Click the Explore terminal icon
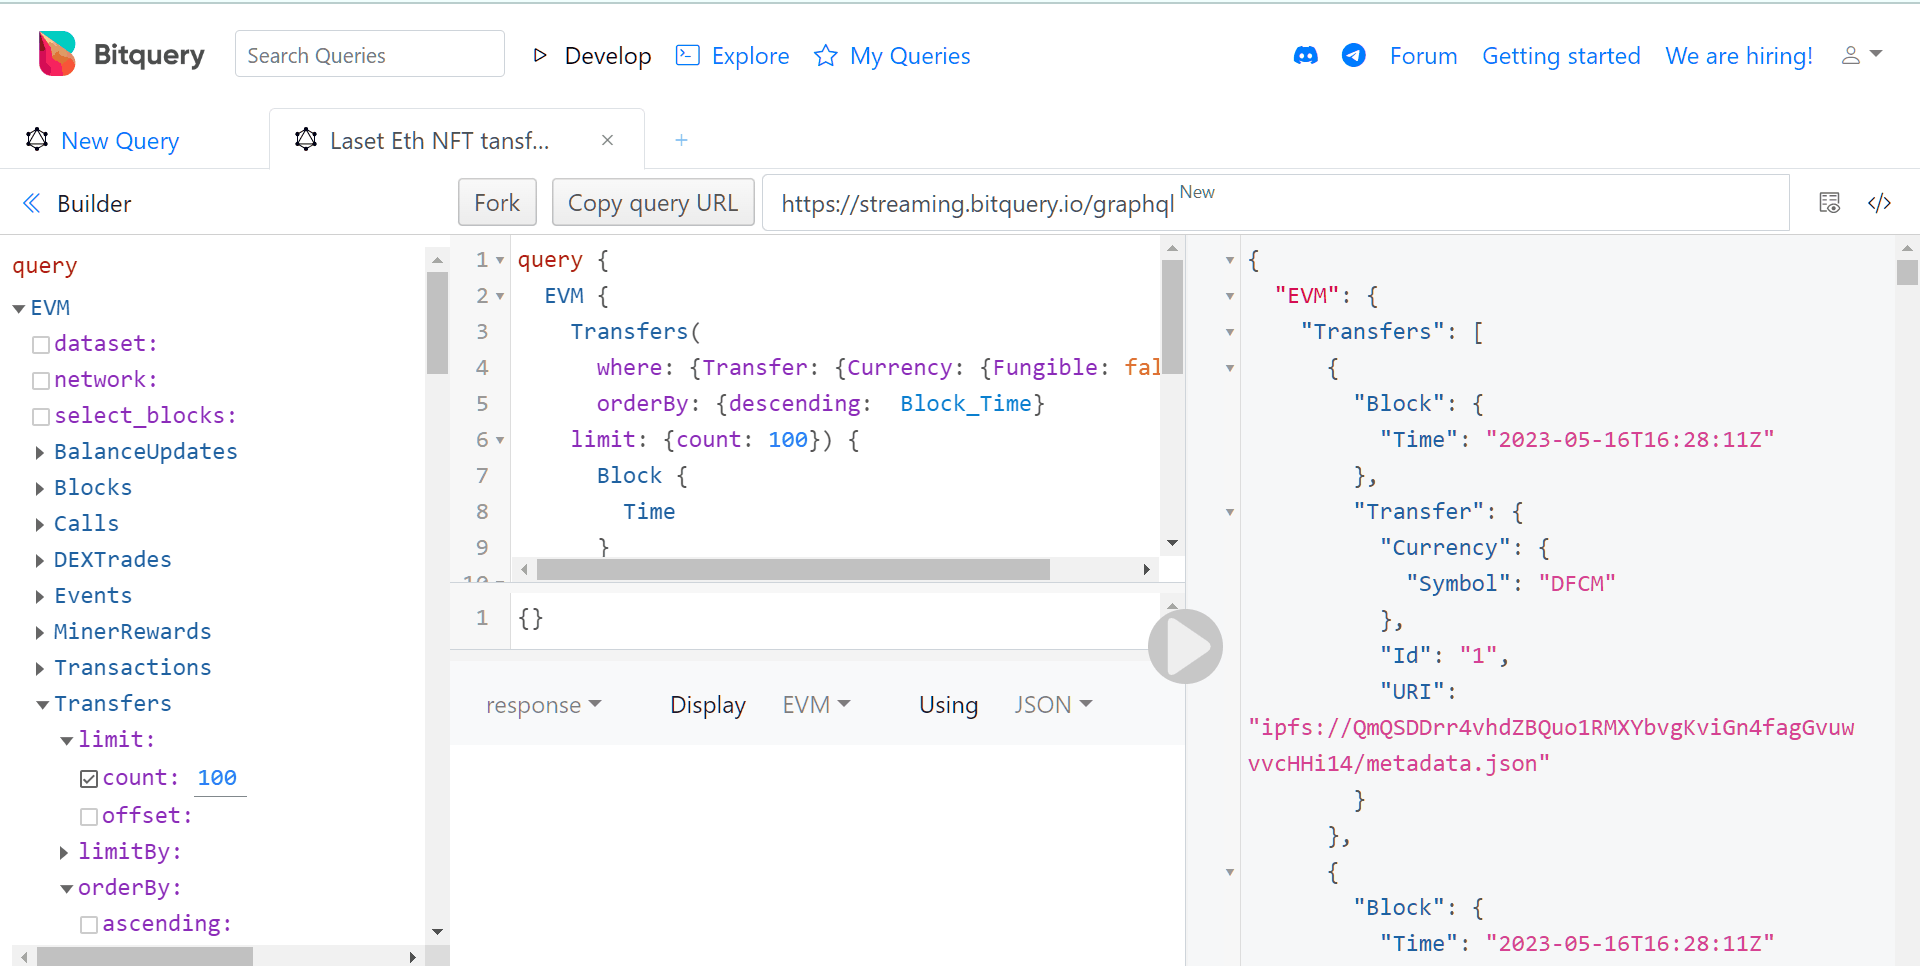Viewport: 1920px width, 966px height. [688, 55]
